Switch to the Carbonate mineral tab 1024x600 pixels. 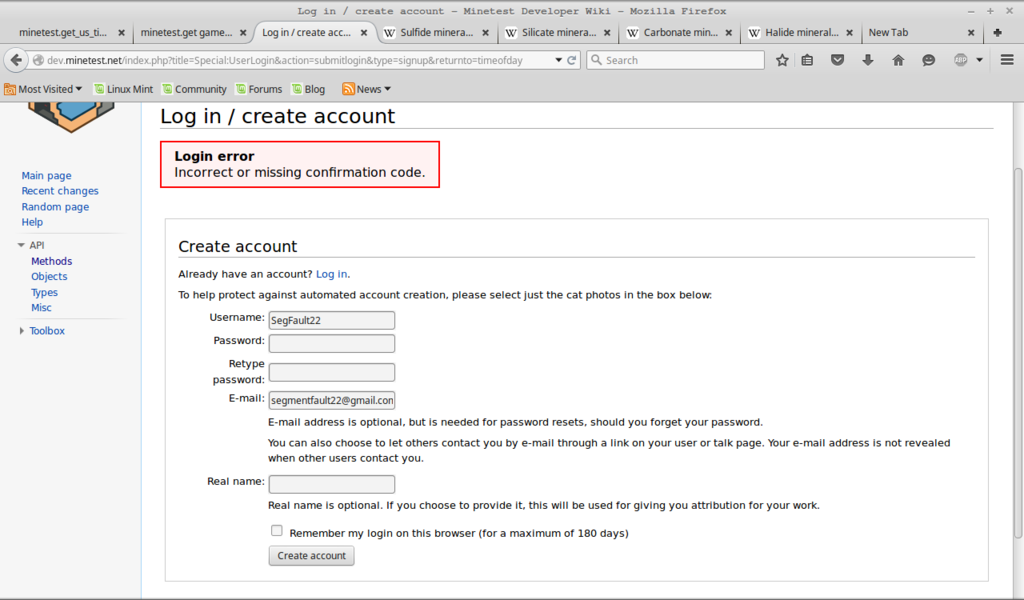click(680, 32)
